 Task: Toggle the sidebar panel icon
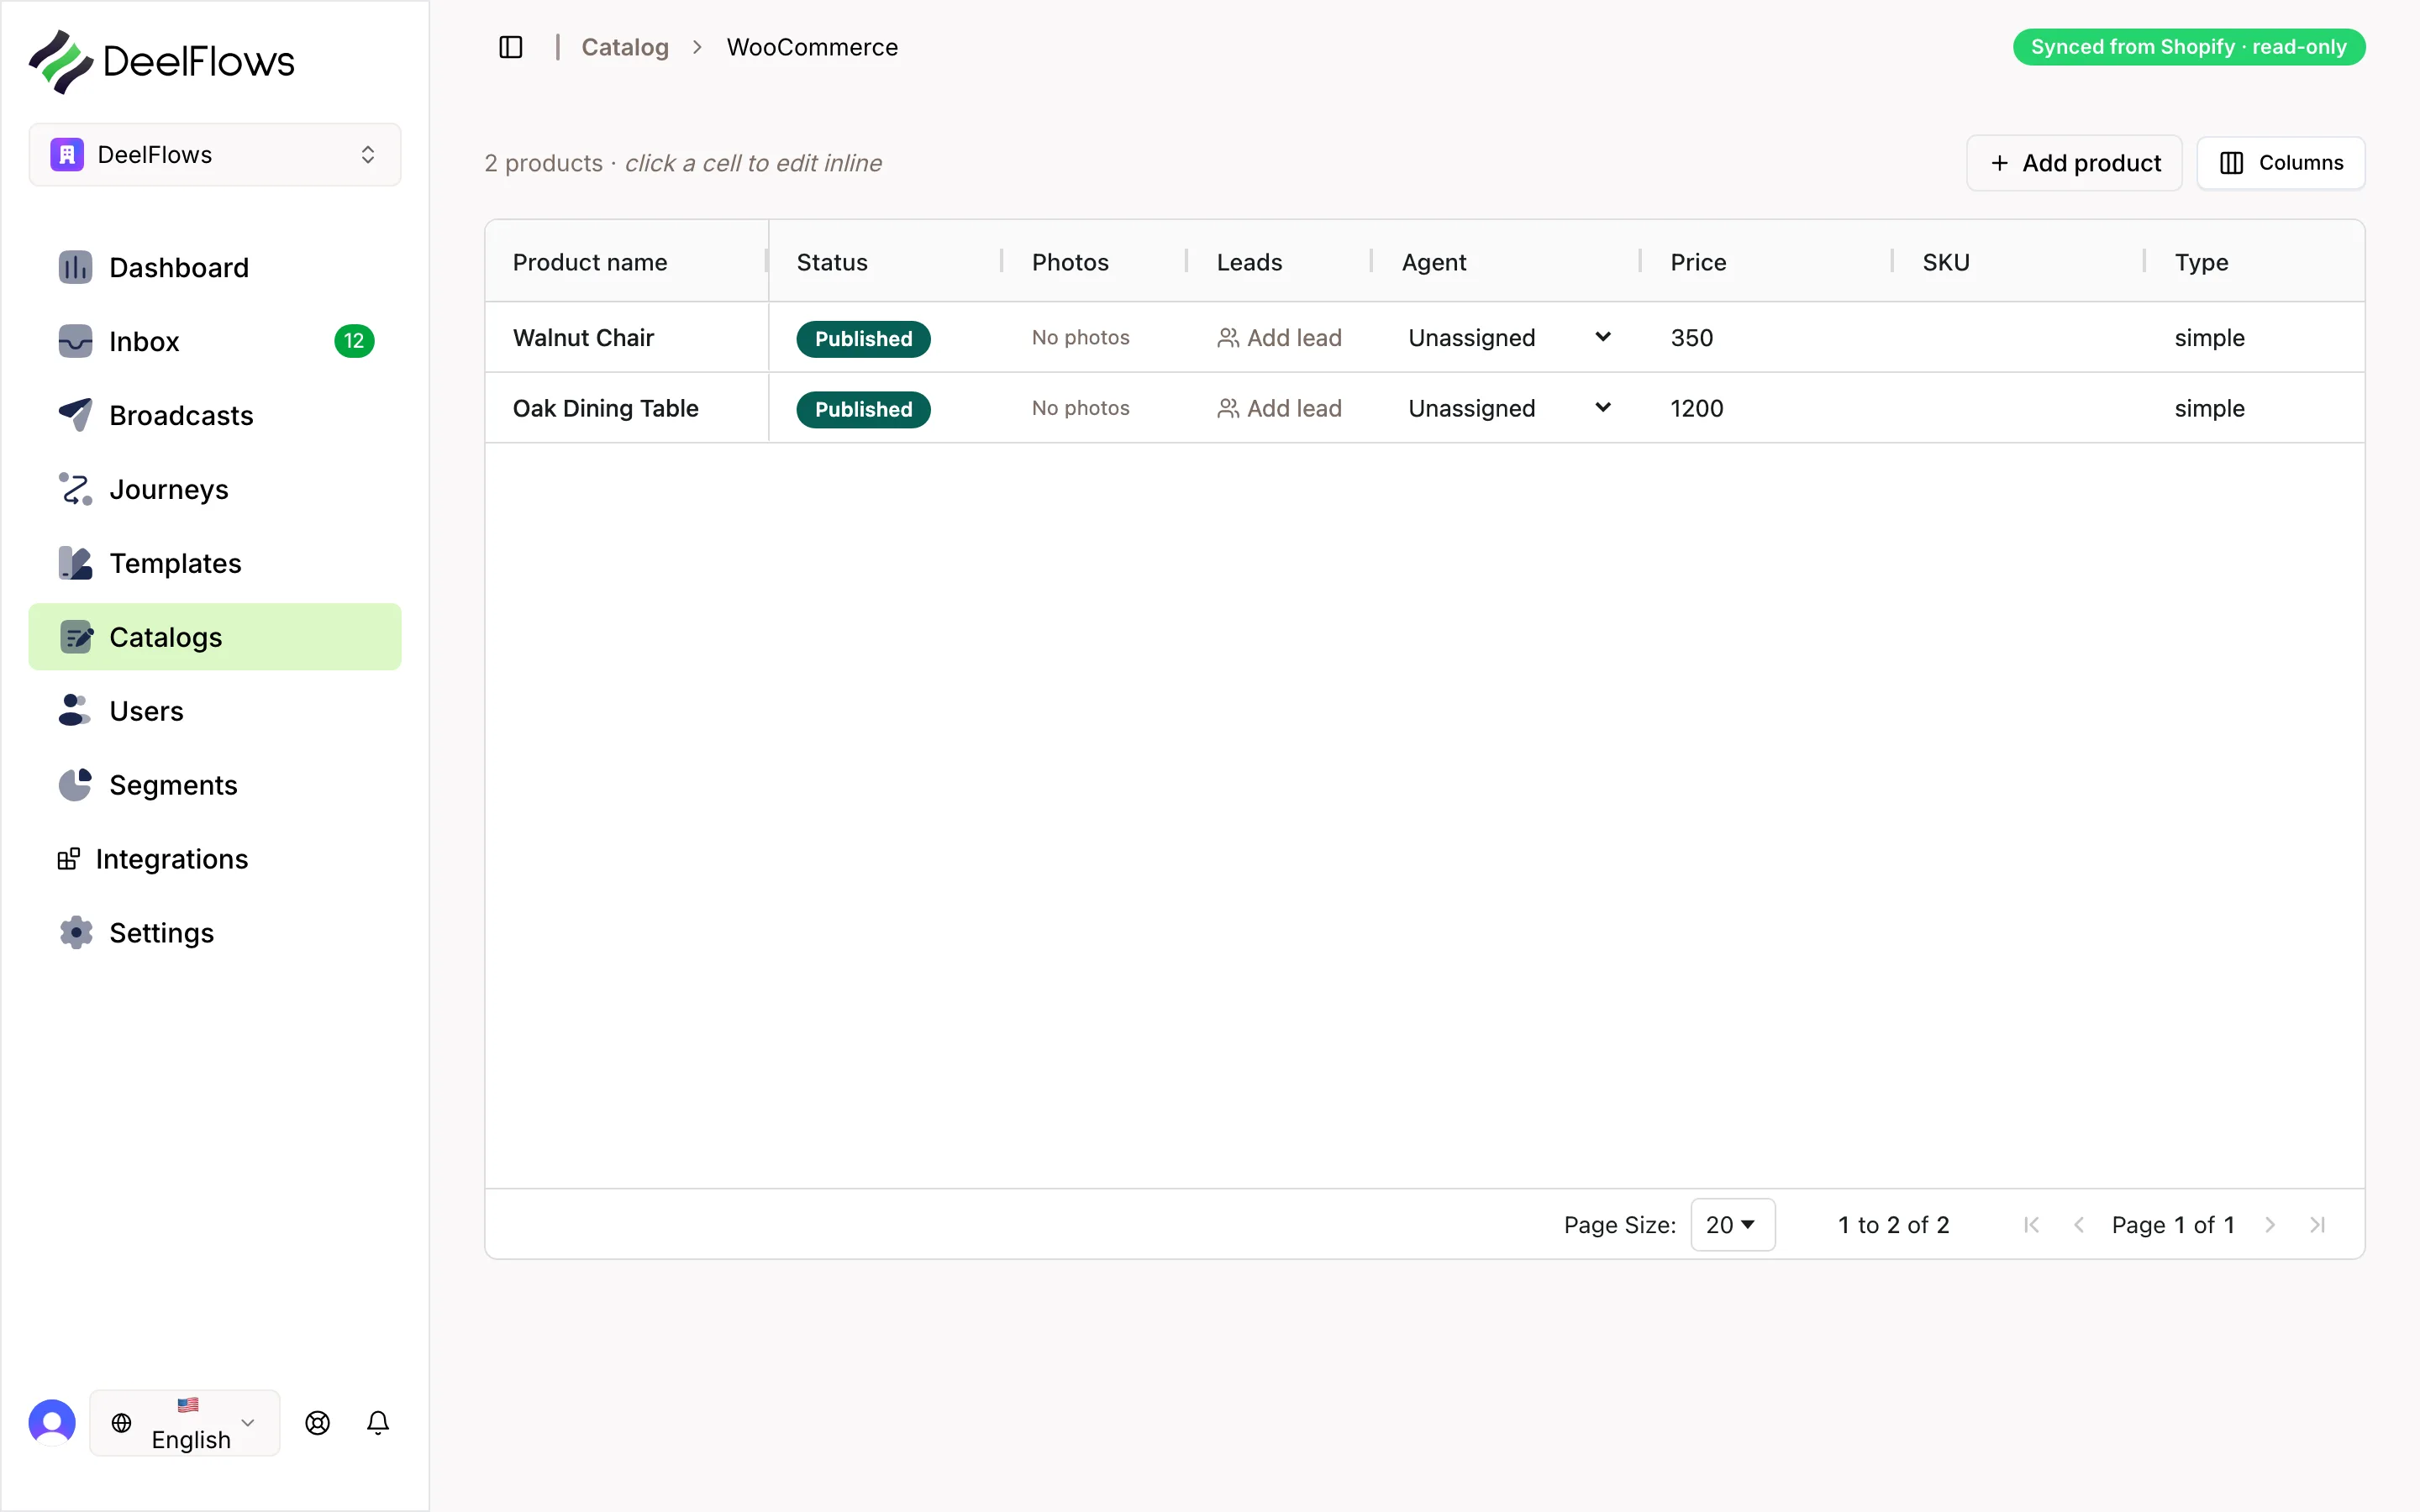tap(510, 47)
